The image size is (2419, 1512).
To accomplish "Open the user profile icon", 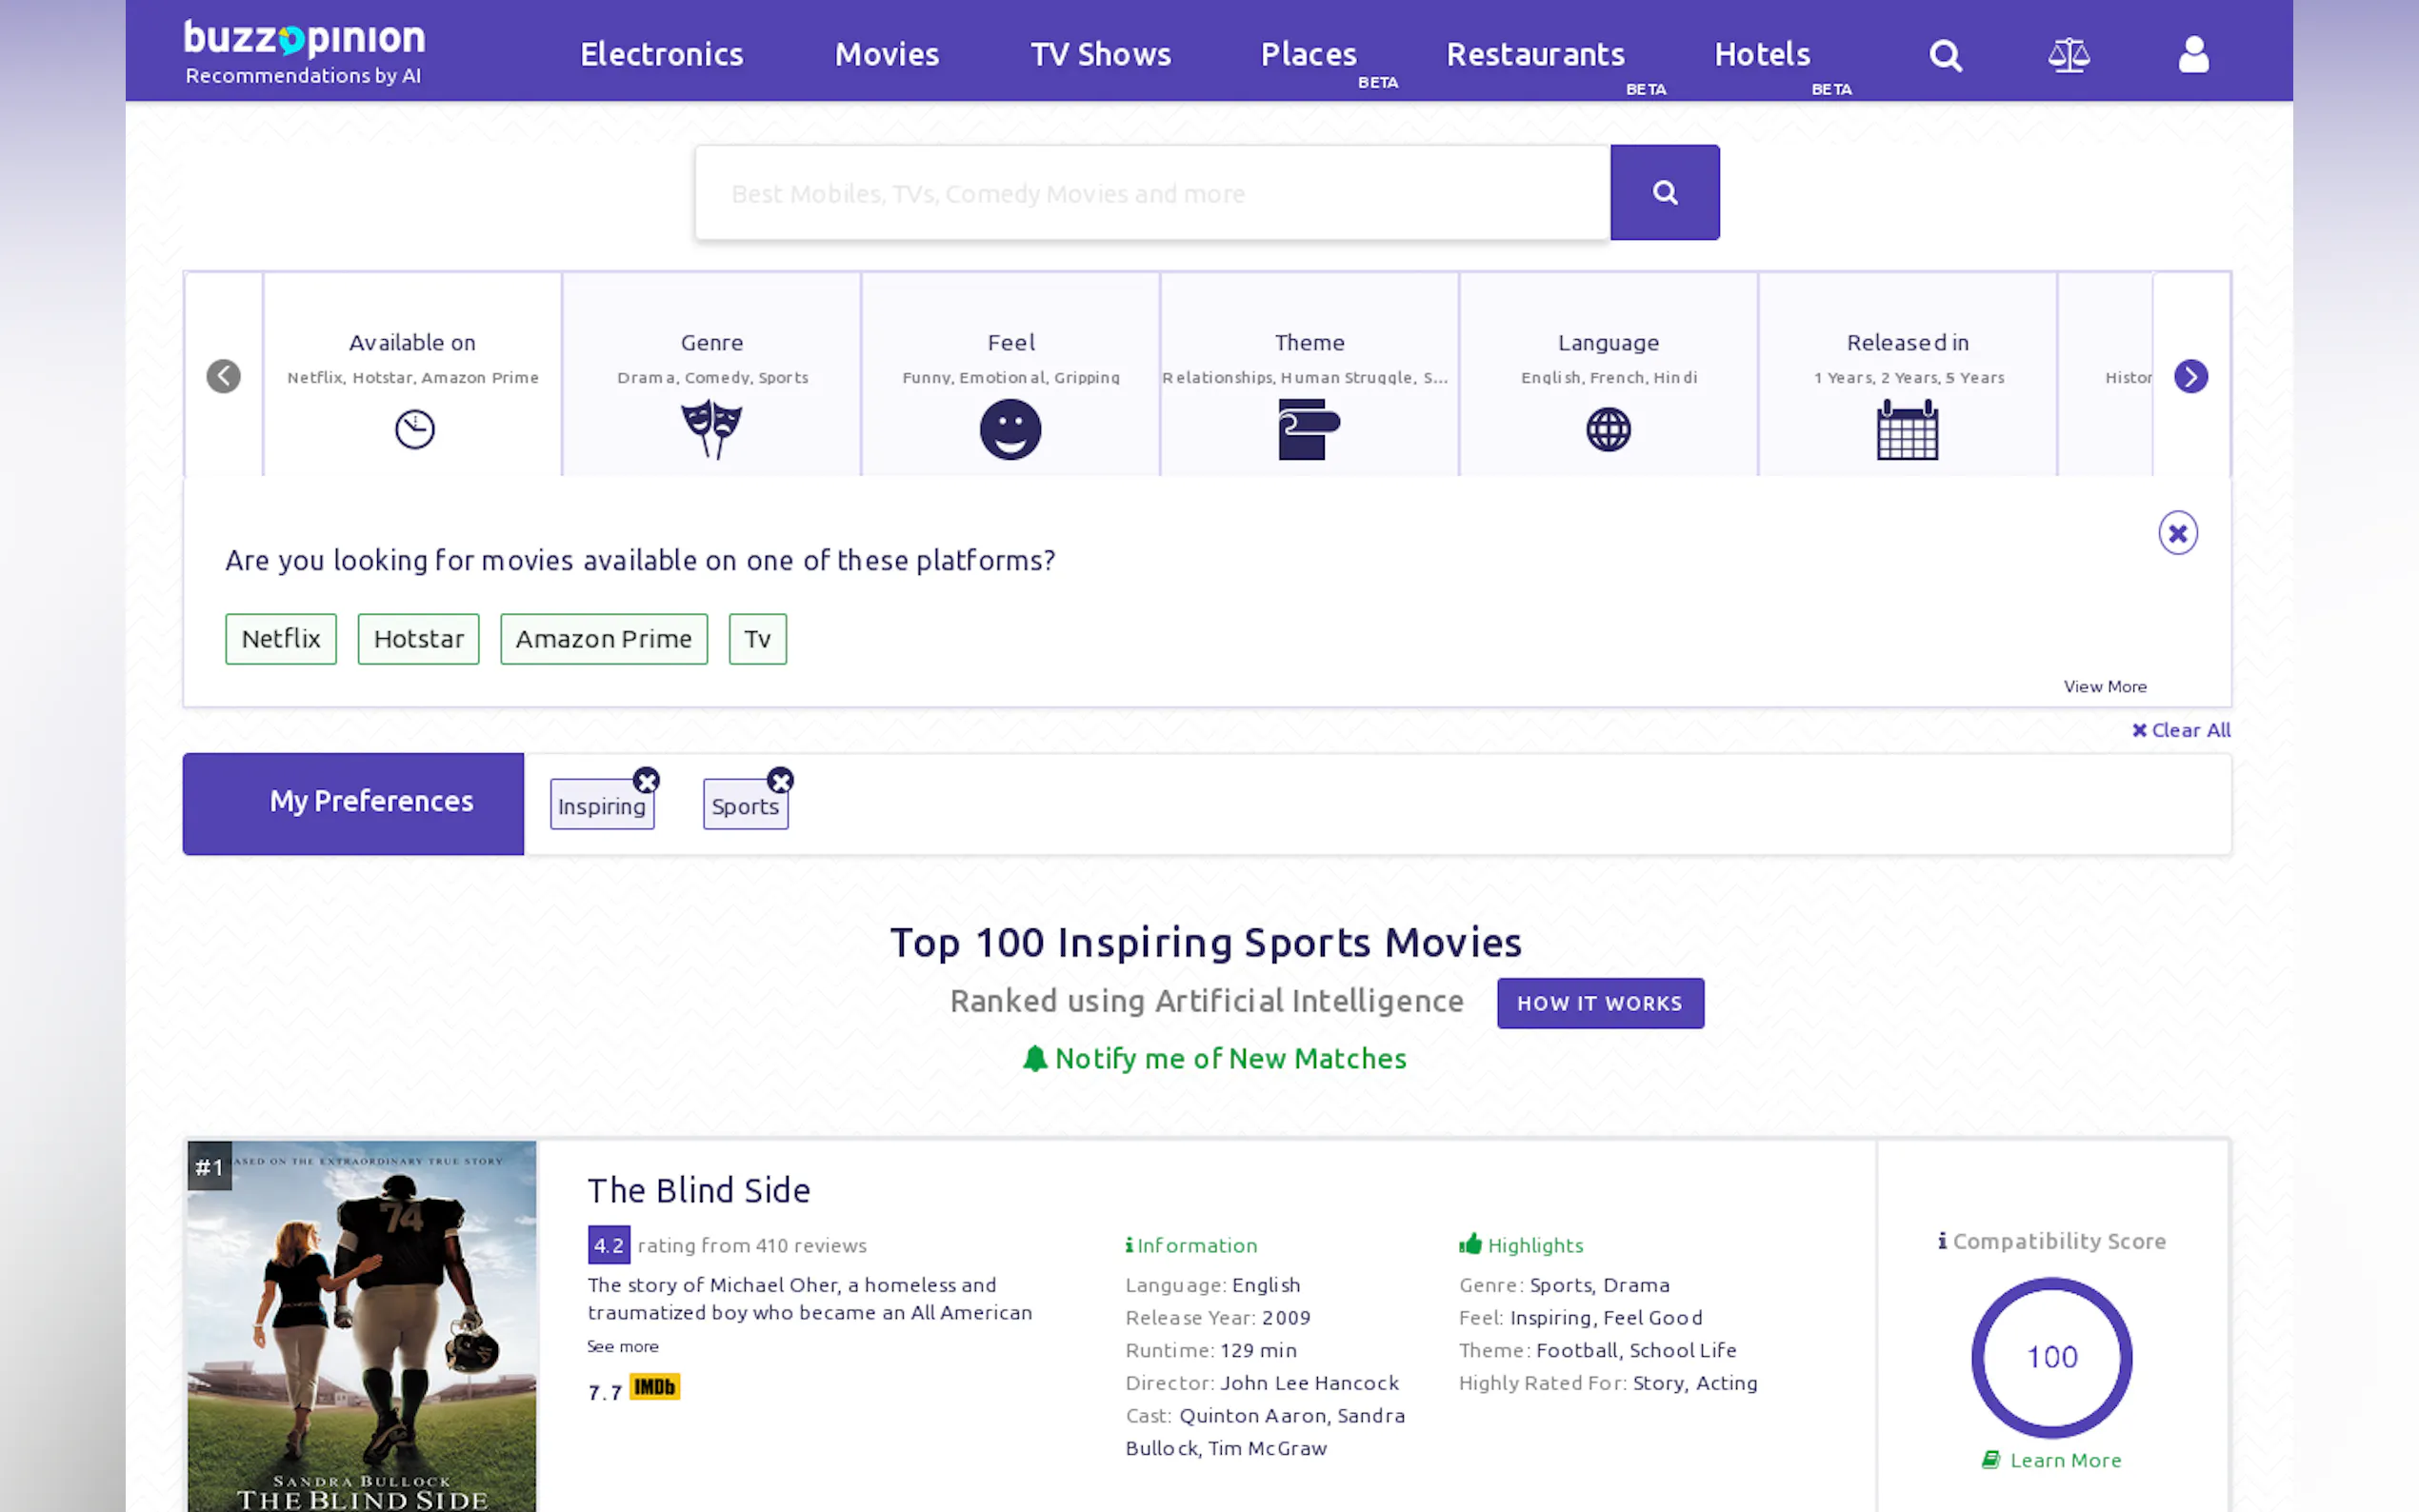I will (2193, 55).
